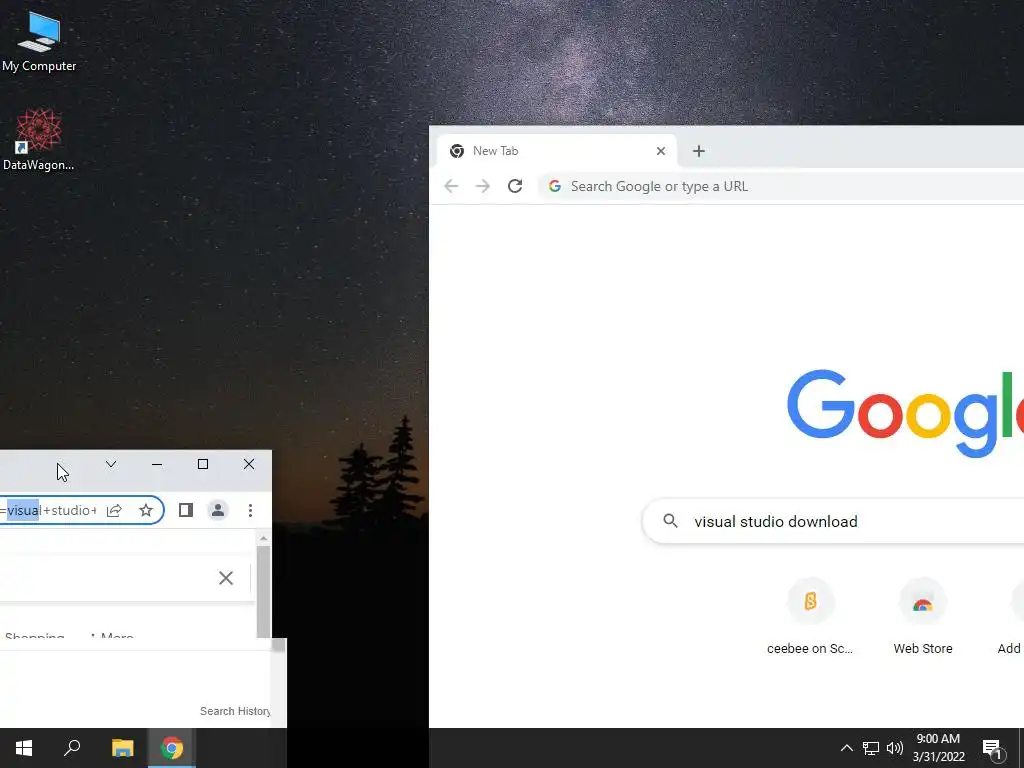Click the magnifier icon in the Google search box
Image resolution: width=1024 pixels, height=768 pixels.
click(x=670, y=520)
